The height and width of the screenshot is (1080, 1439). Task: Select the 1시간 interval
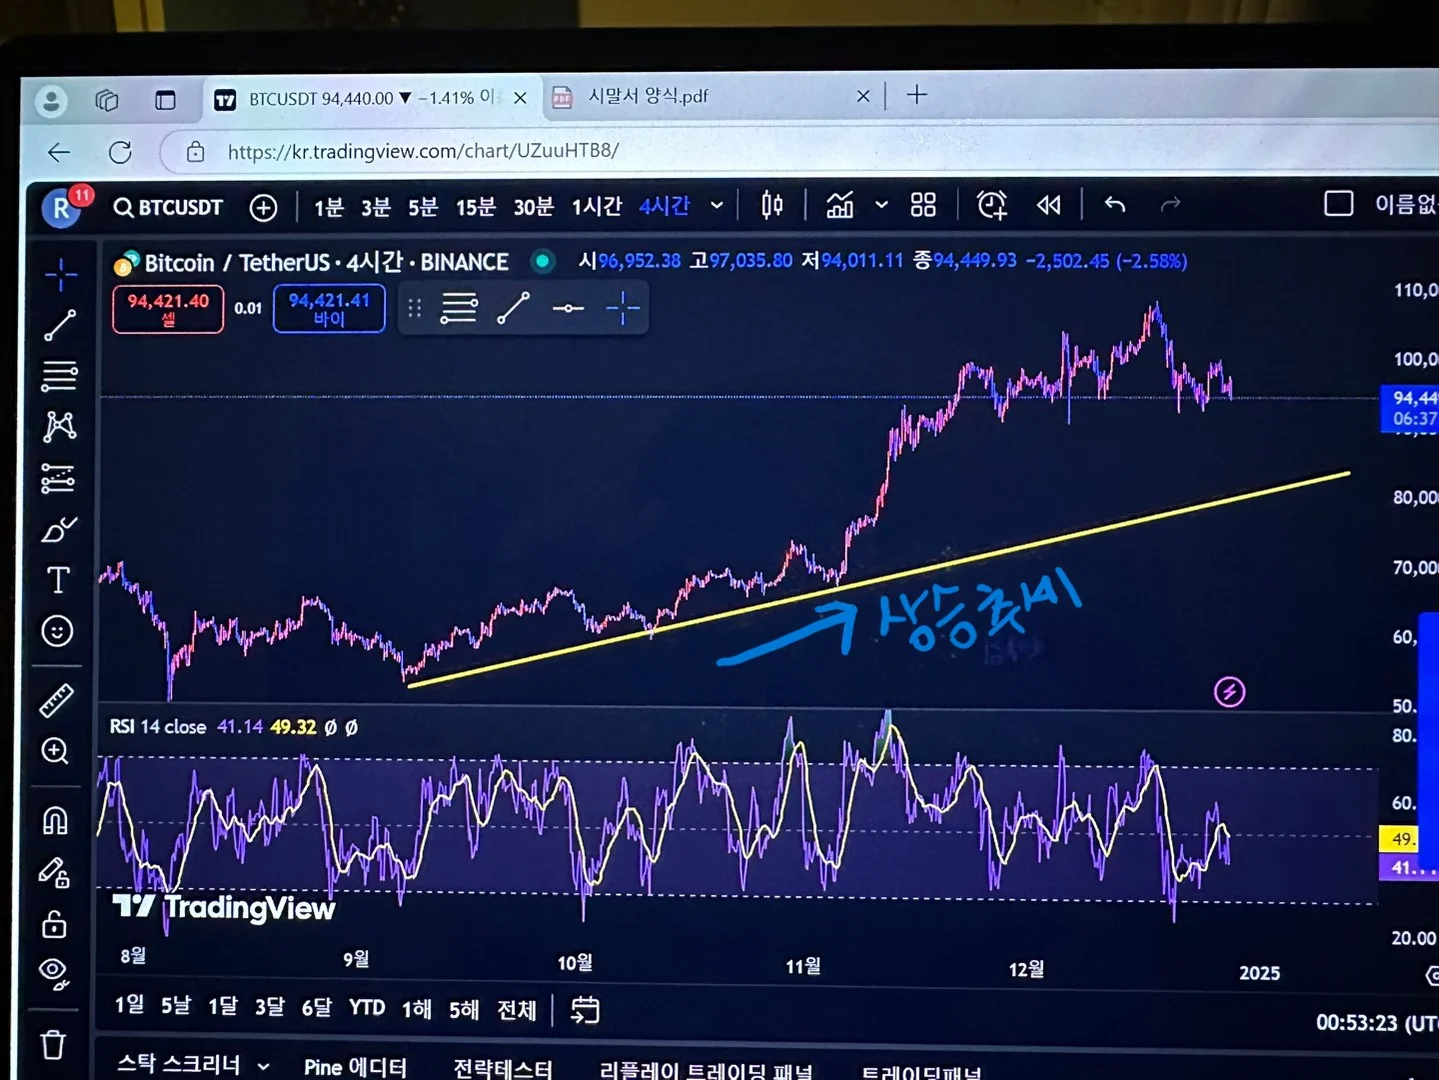(597, 206)
